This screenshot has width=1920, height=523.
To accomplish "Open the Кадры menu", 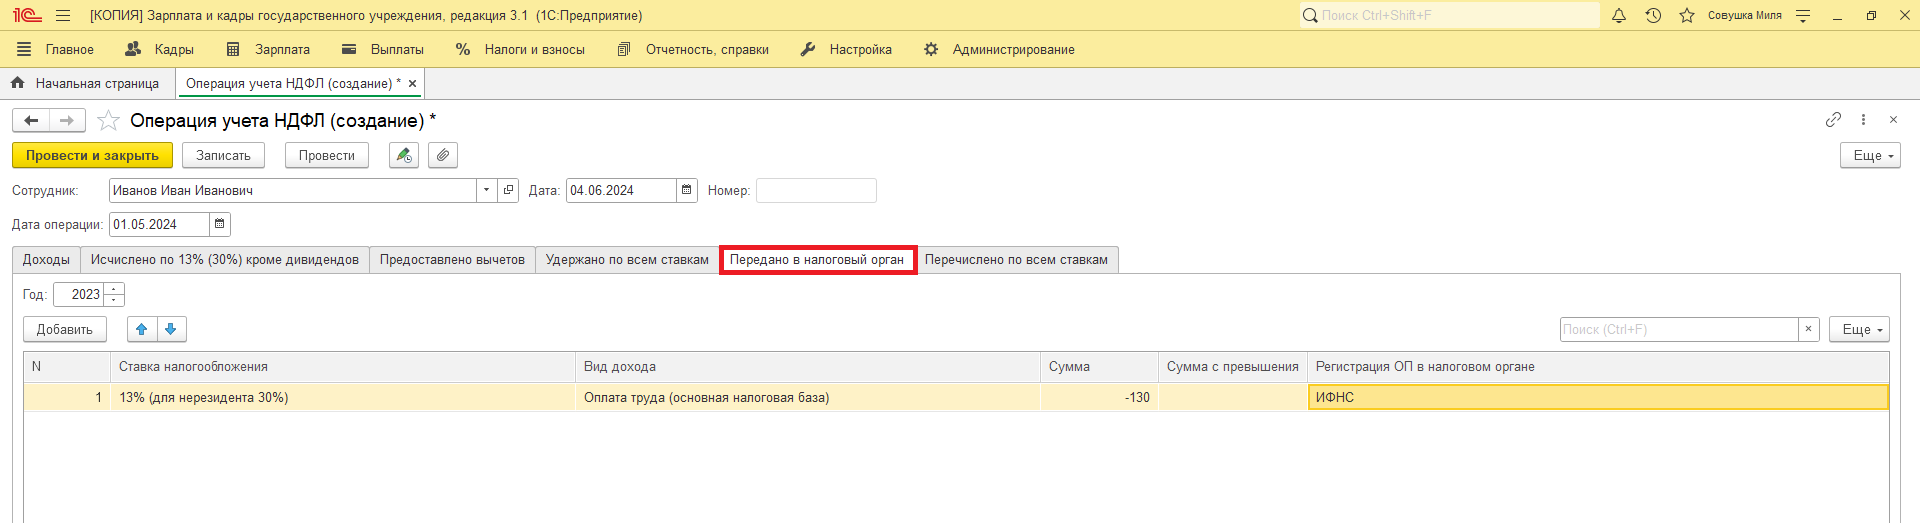I will 160,50.
